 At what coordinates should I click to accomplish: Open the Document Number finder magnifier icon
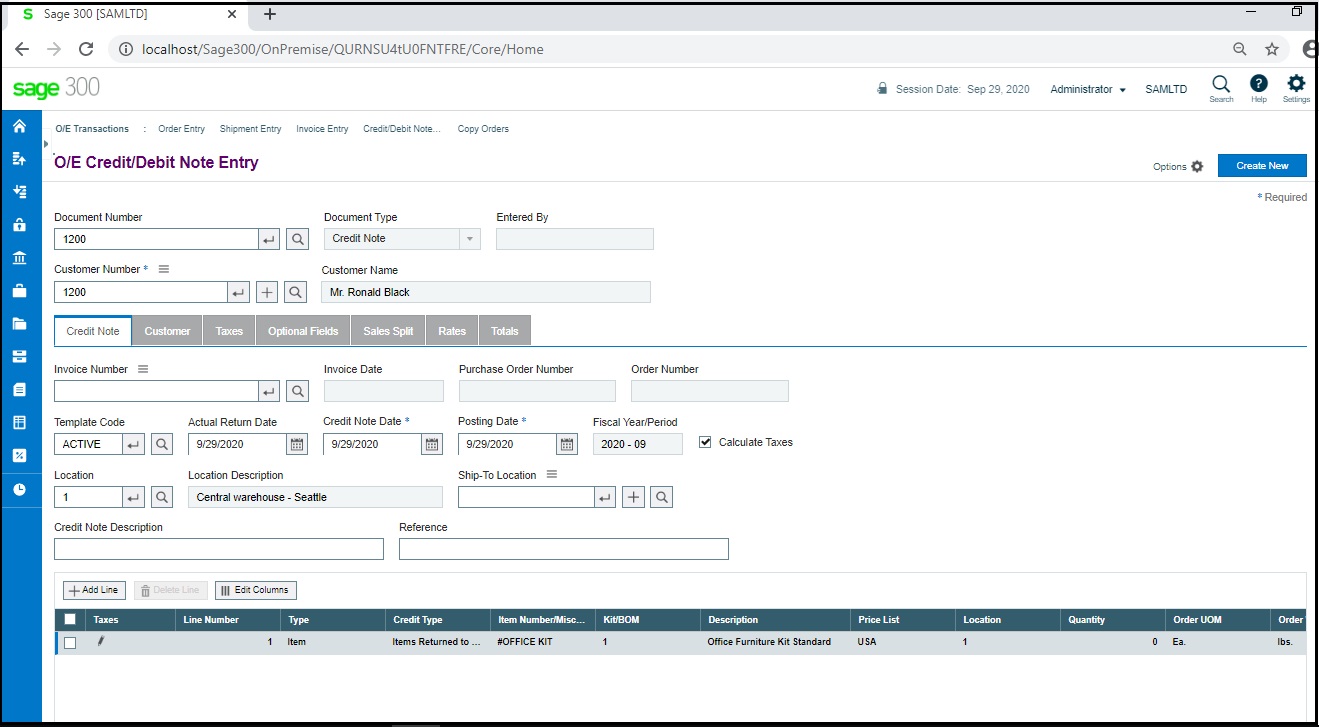pos(296,238)
